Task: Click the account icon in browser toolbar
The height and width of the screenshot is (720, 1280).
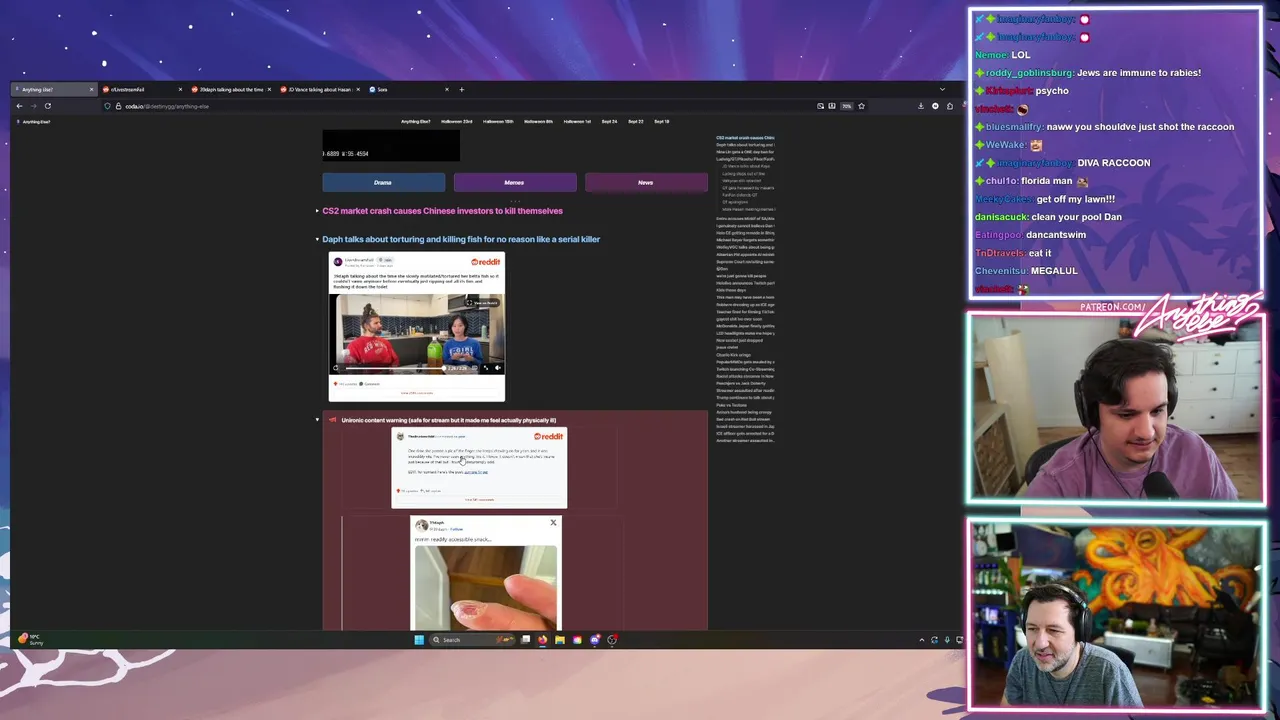Action: pos(936,106)
